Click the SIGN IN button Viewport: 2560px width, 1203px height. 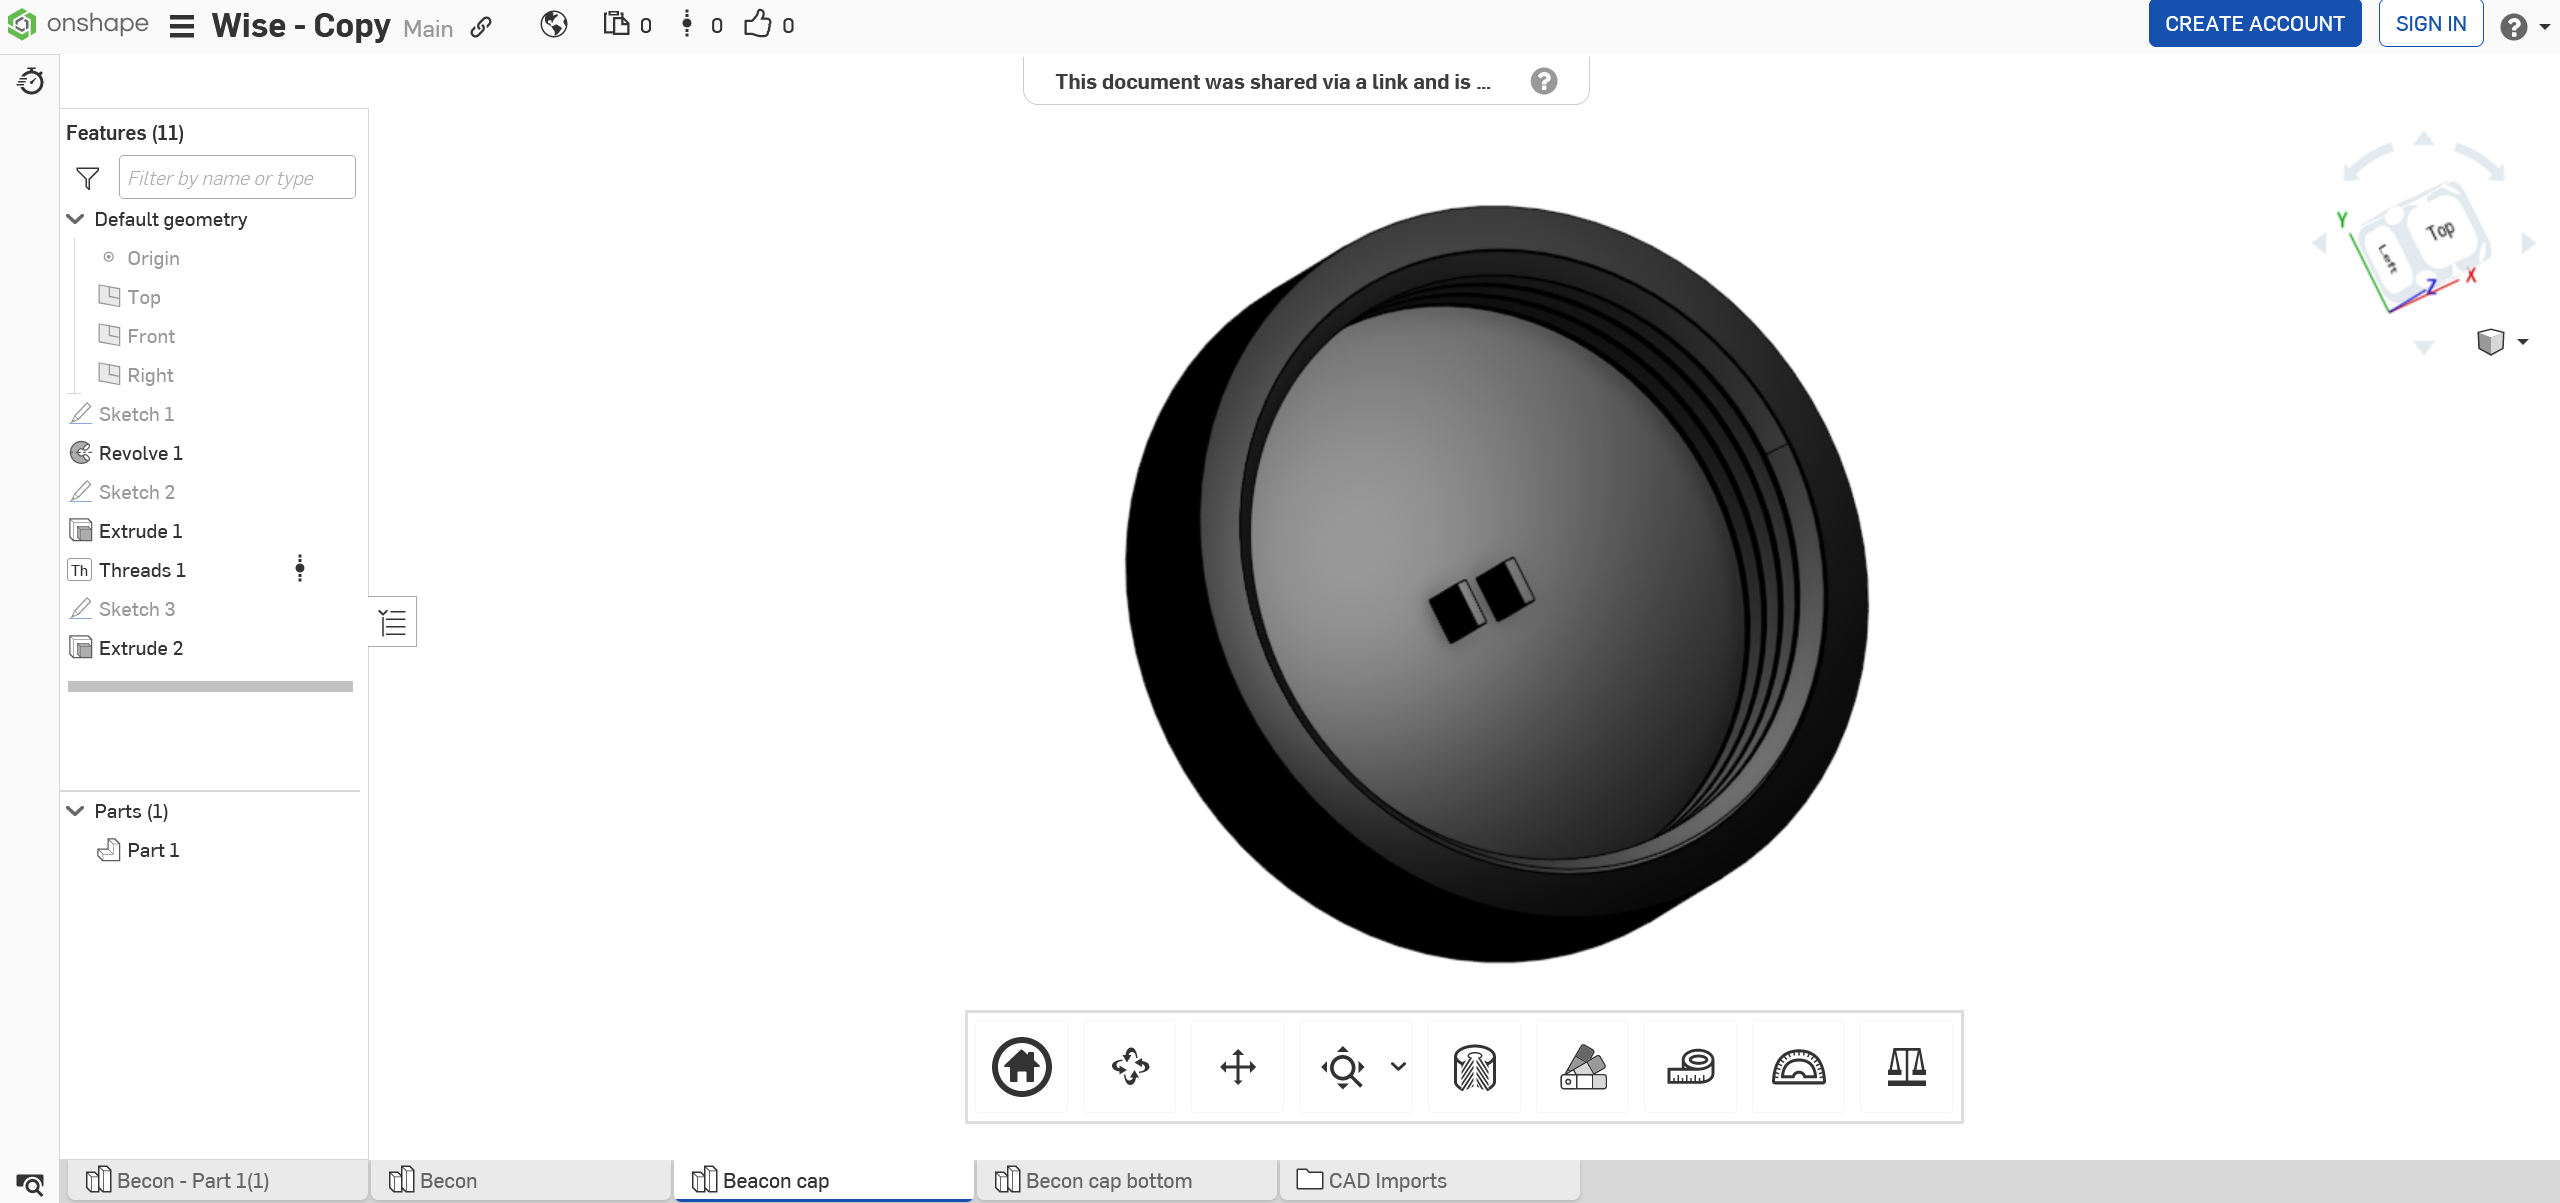2430,24
